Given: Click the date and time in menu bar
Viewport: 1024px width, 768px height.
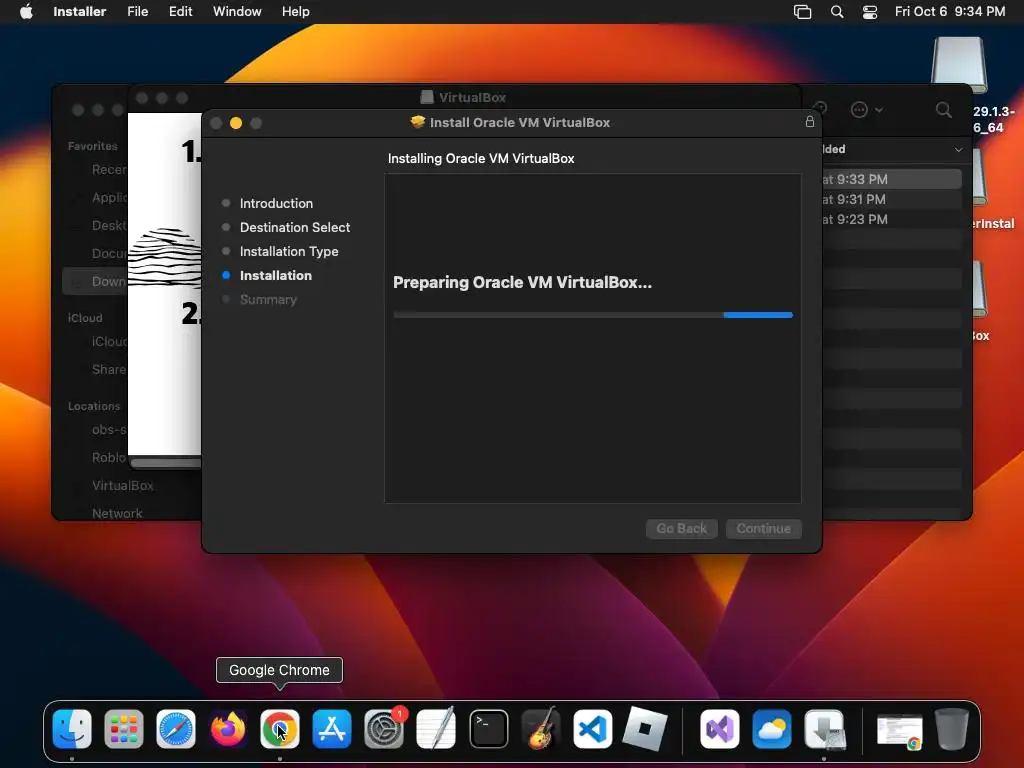Looking at the screenshot, I should (950, 12).
